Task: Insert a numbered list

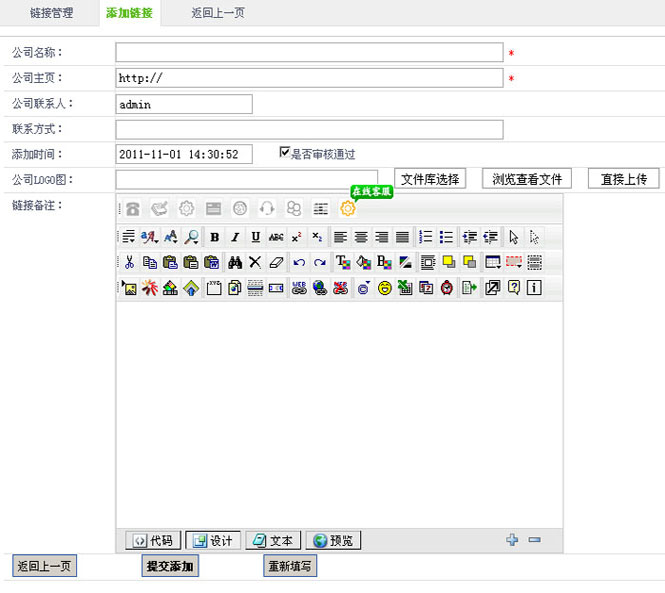Action: [425, 237]
